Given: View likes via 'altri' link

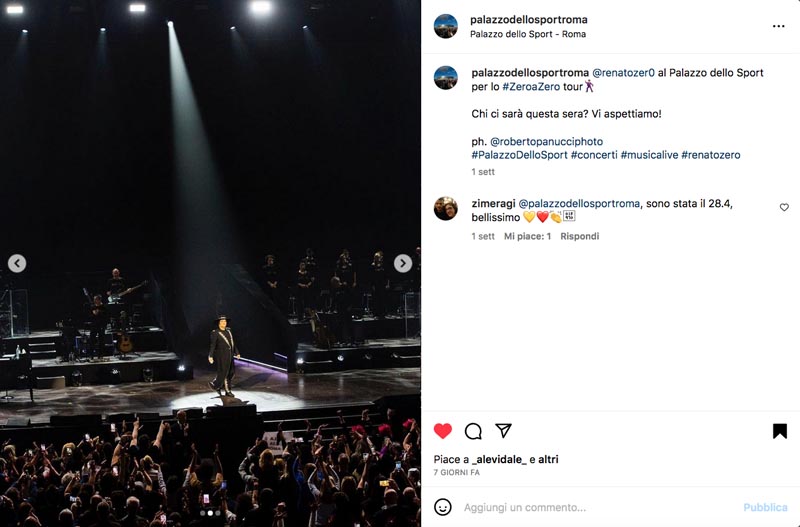Looking at the screenshot, I should click(x=548, y=459).
